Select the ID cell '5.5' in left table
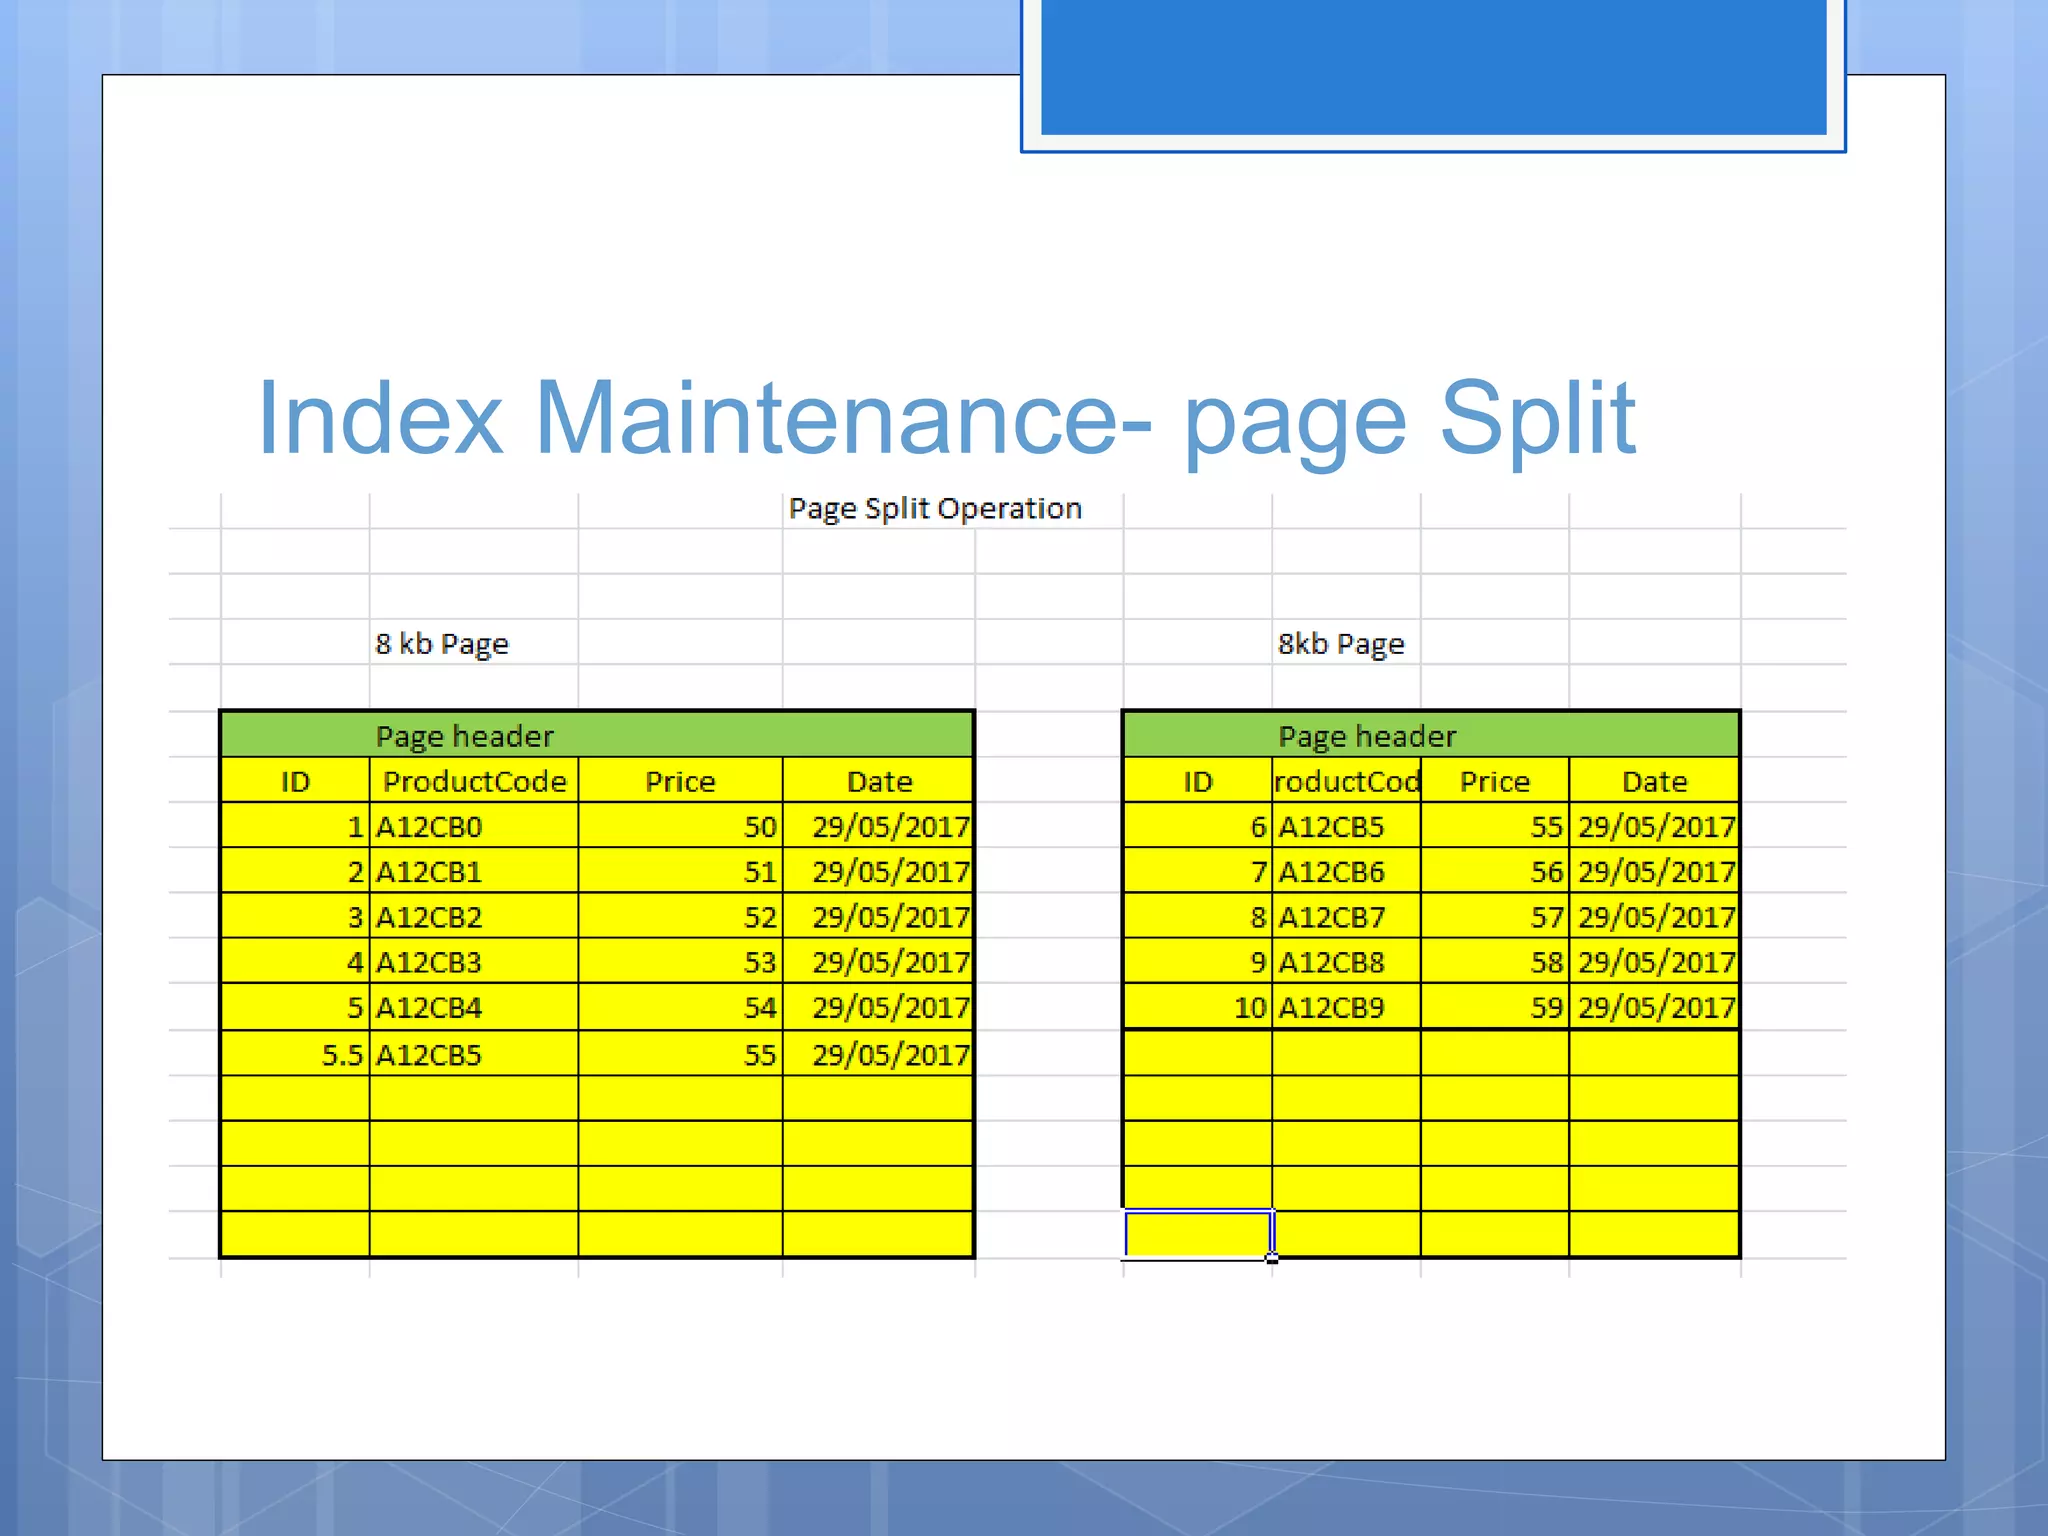The width and height of the screenshot is (2048, 1536). (295, 1054)
